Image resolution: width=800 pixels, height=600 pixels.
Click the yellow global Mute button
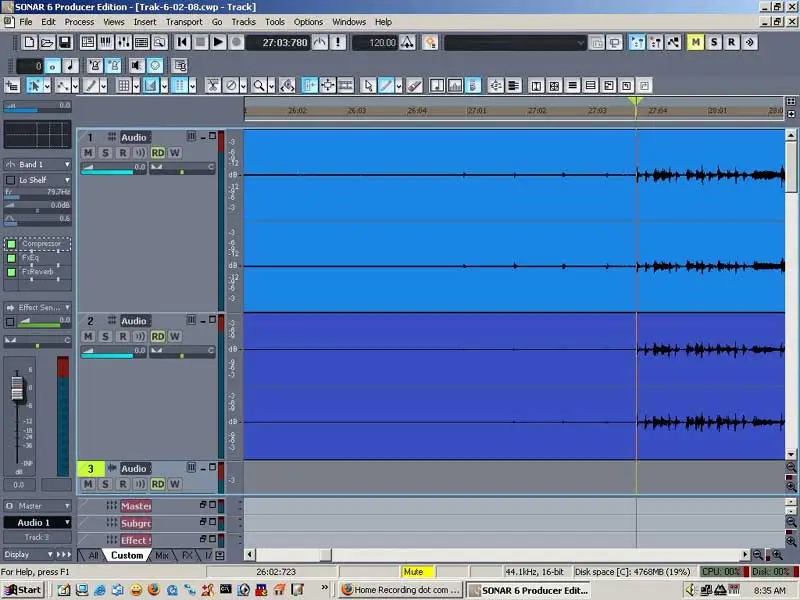click(x=696, y=42)
